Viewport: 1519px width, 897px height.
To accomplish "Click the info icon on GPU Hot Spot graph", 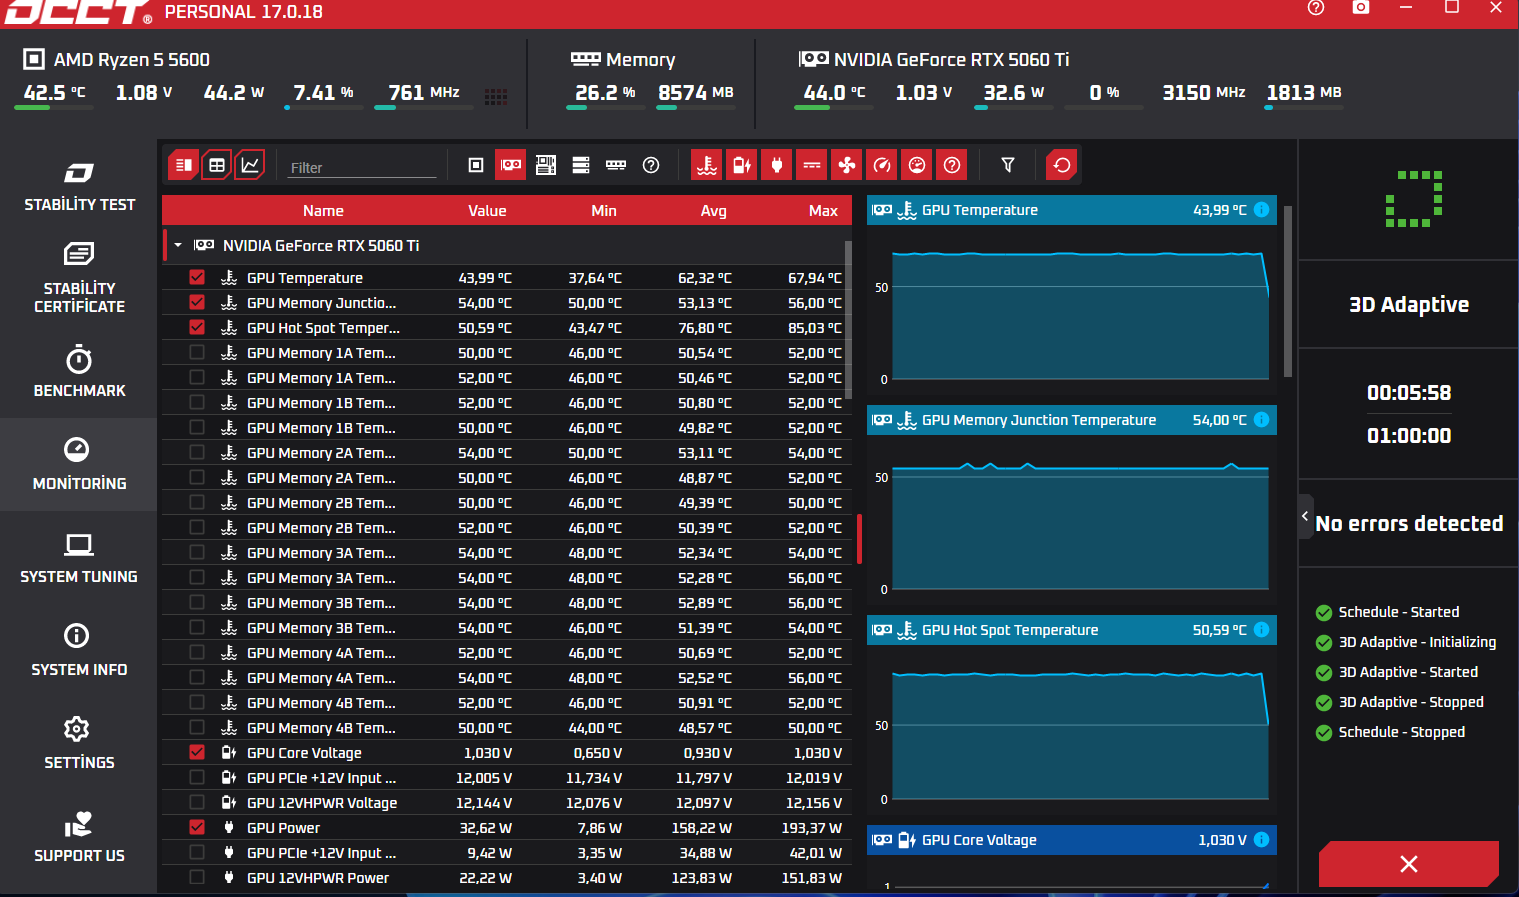I will point(1262,629).
